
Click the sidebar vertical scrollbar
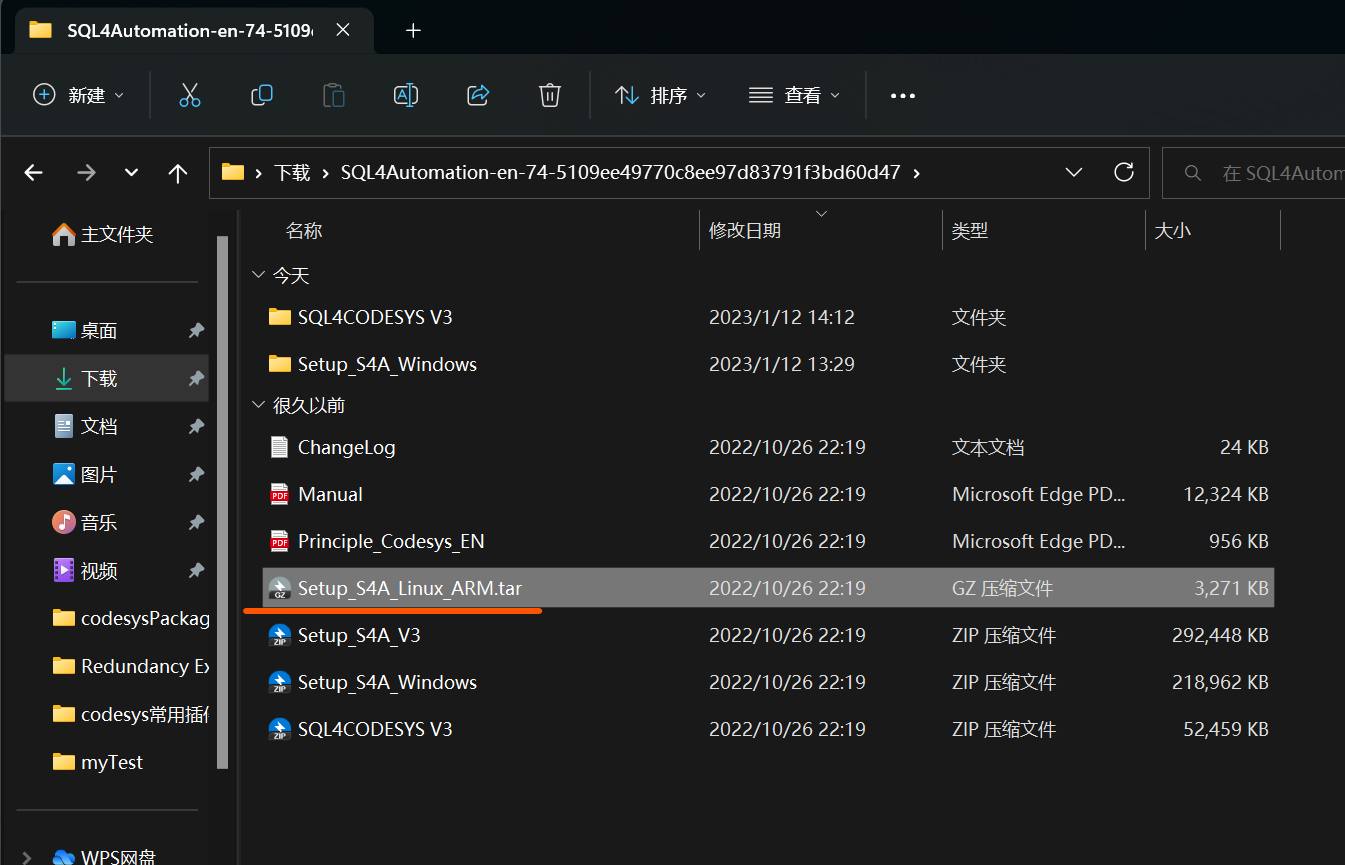point(222,500)
